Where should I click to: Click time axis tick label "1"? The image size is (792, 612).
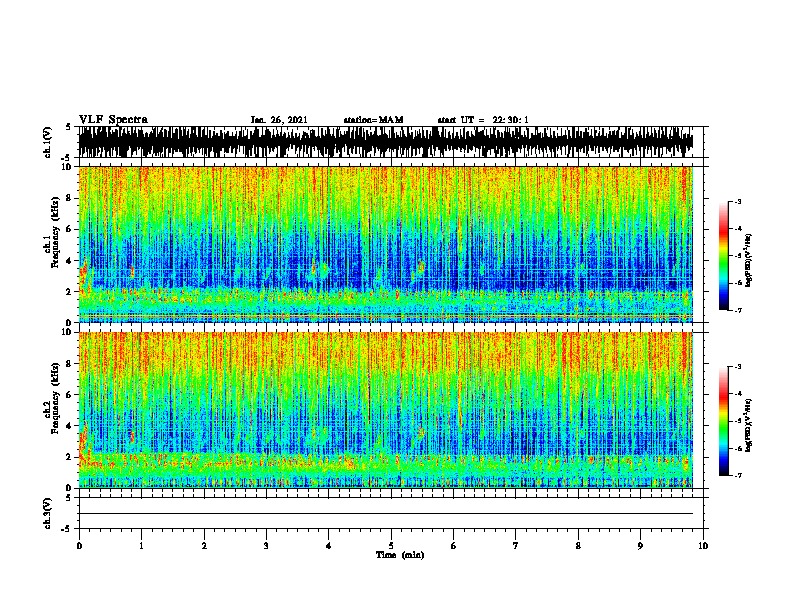point(141,546)
